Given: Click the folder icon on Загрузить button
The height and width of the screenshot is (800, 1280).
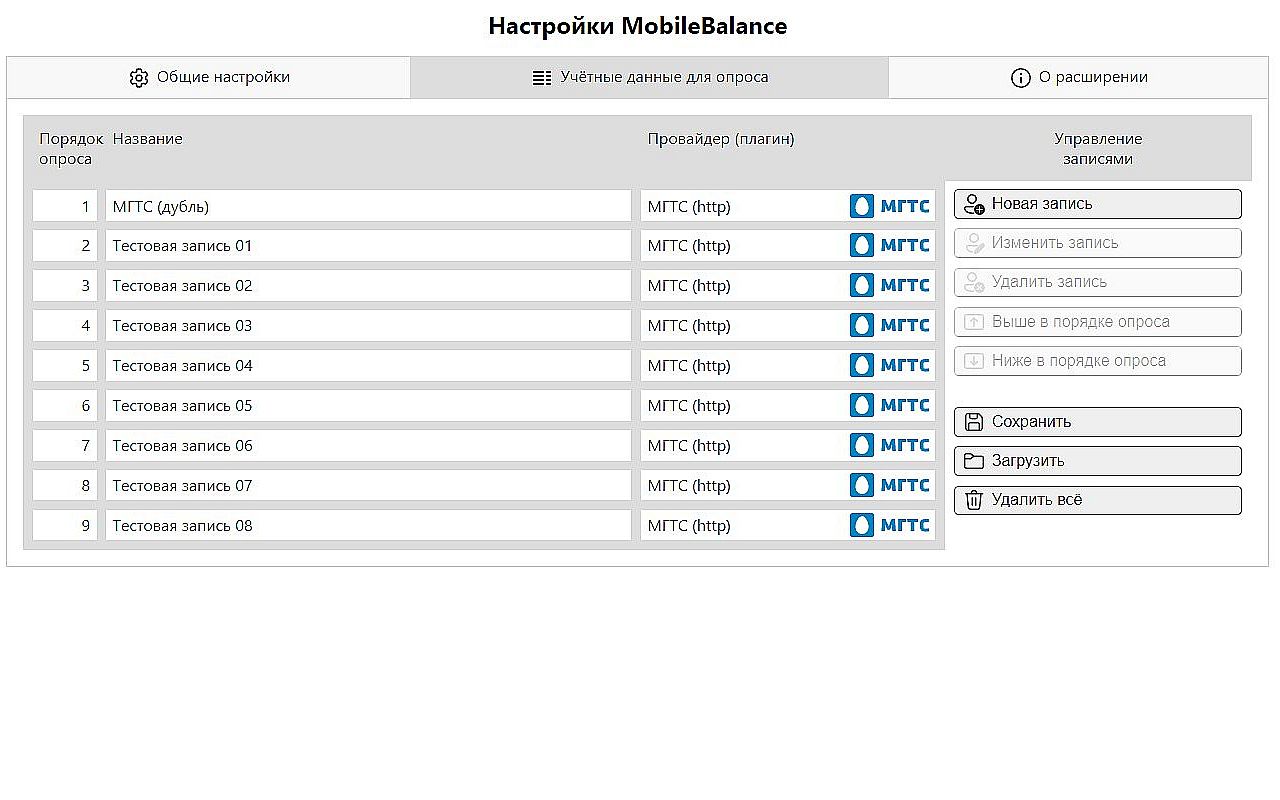Looking at the screenshot, I should pyautogui.click(x=974, y=460).
